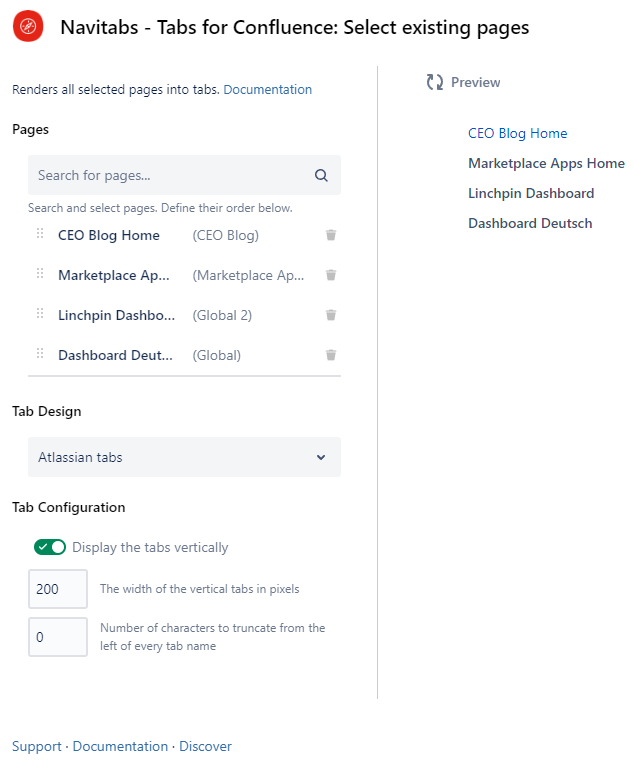Toggle Display the tabs vertically switch
This screenshot has height=774, width=634.
pos(50,547)
